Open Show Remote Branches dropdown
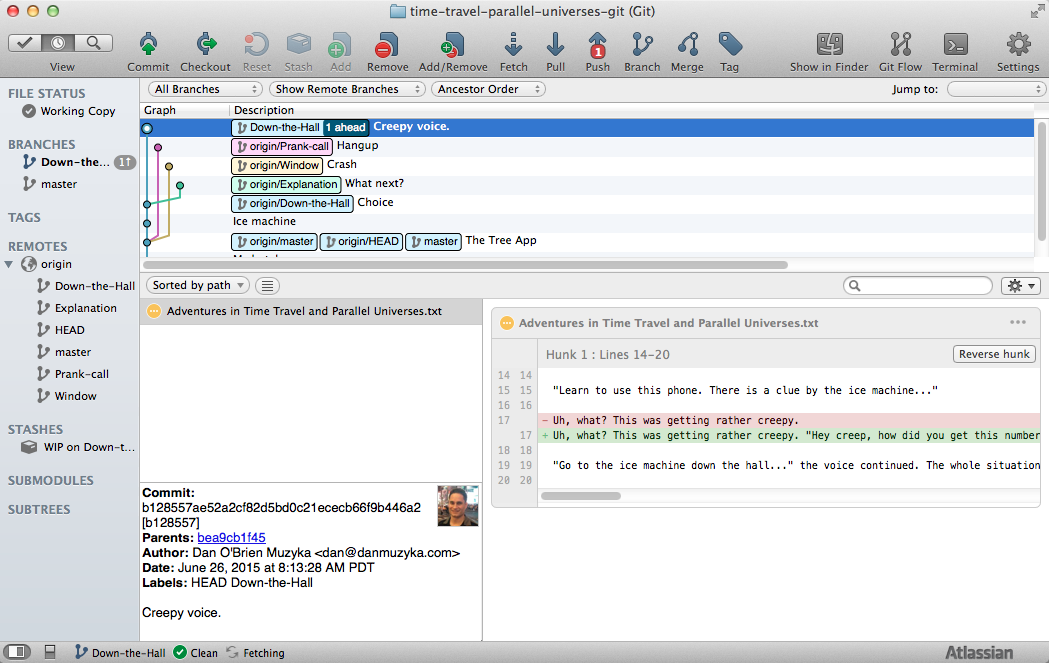Viewport: 1049px width, 663px height. [x=347, y=89]
